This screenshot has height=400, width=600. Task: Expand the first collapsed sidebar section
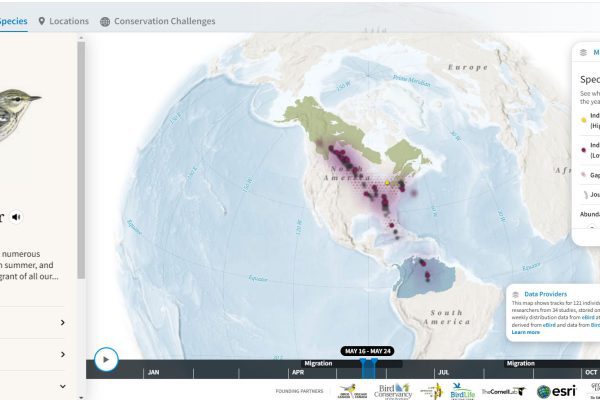(62, 322)
